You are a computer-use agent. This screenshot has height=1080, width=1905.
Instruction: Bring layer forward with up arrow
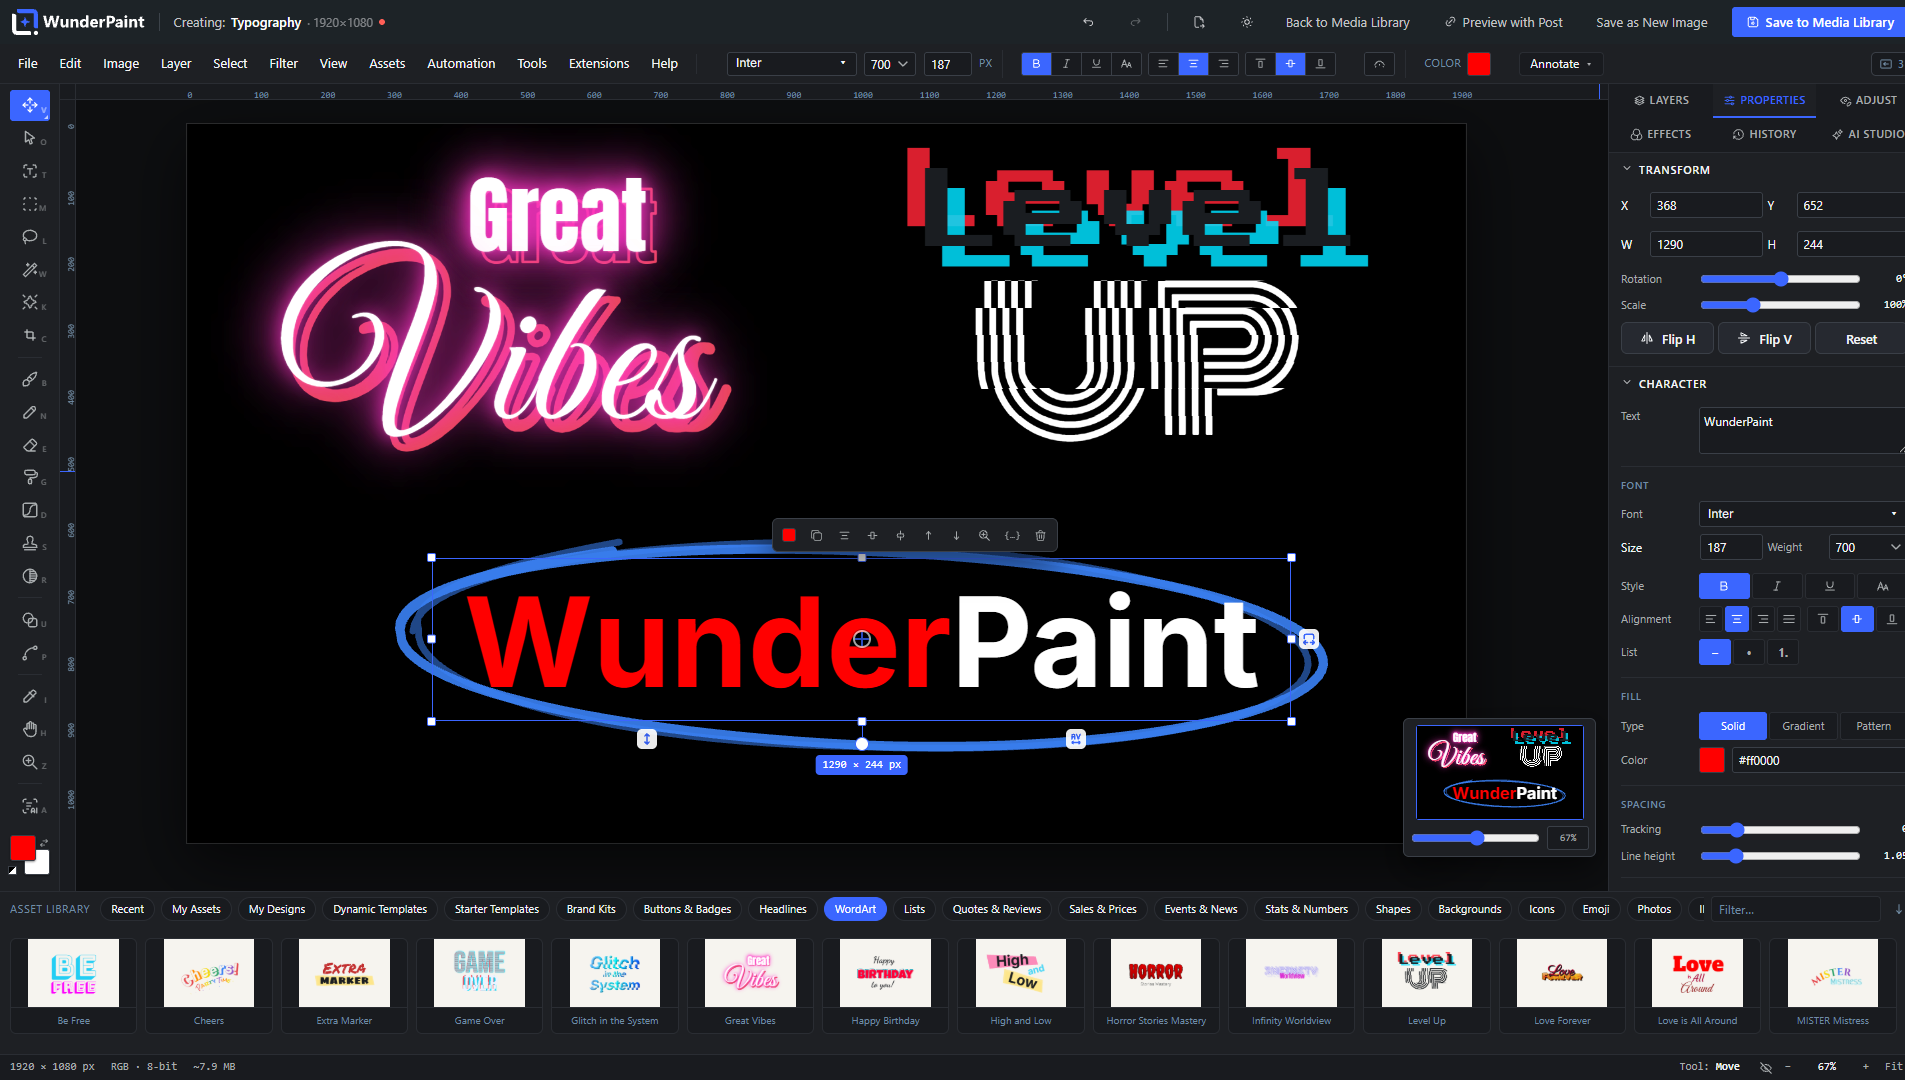click(x=928, y=536)
